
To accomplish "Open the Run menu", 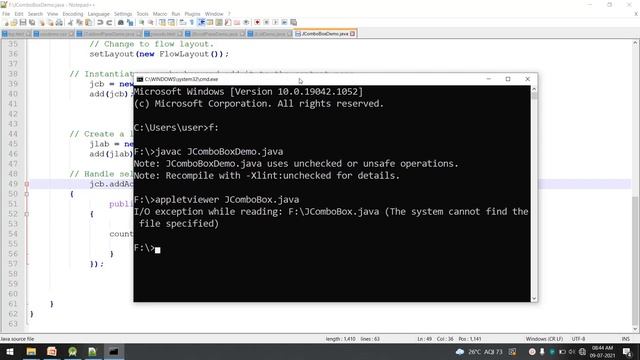I will (176, 14).
